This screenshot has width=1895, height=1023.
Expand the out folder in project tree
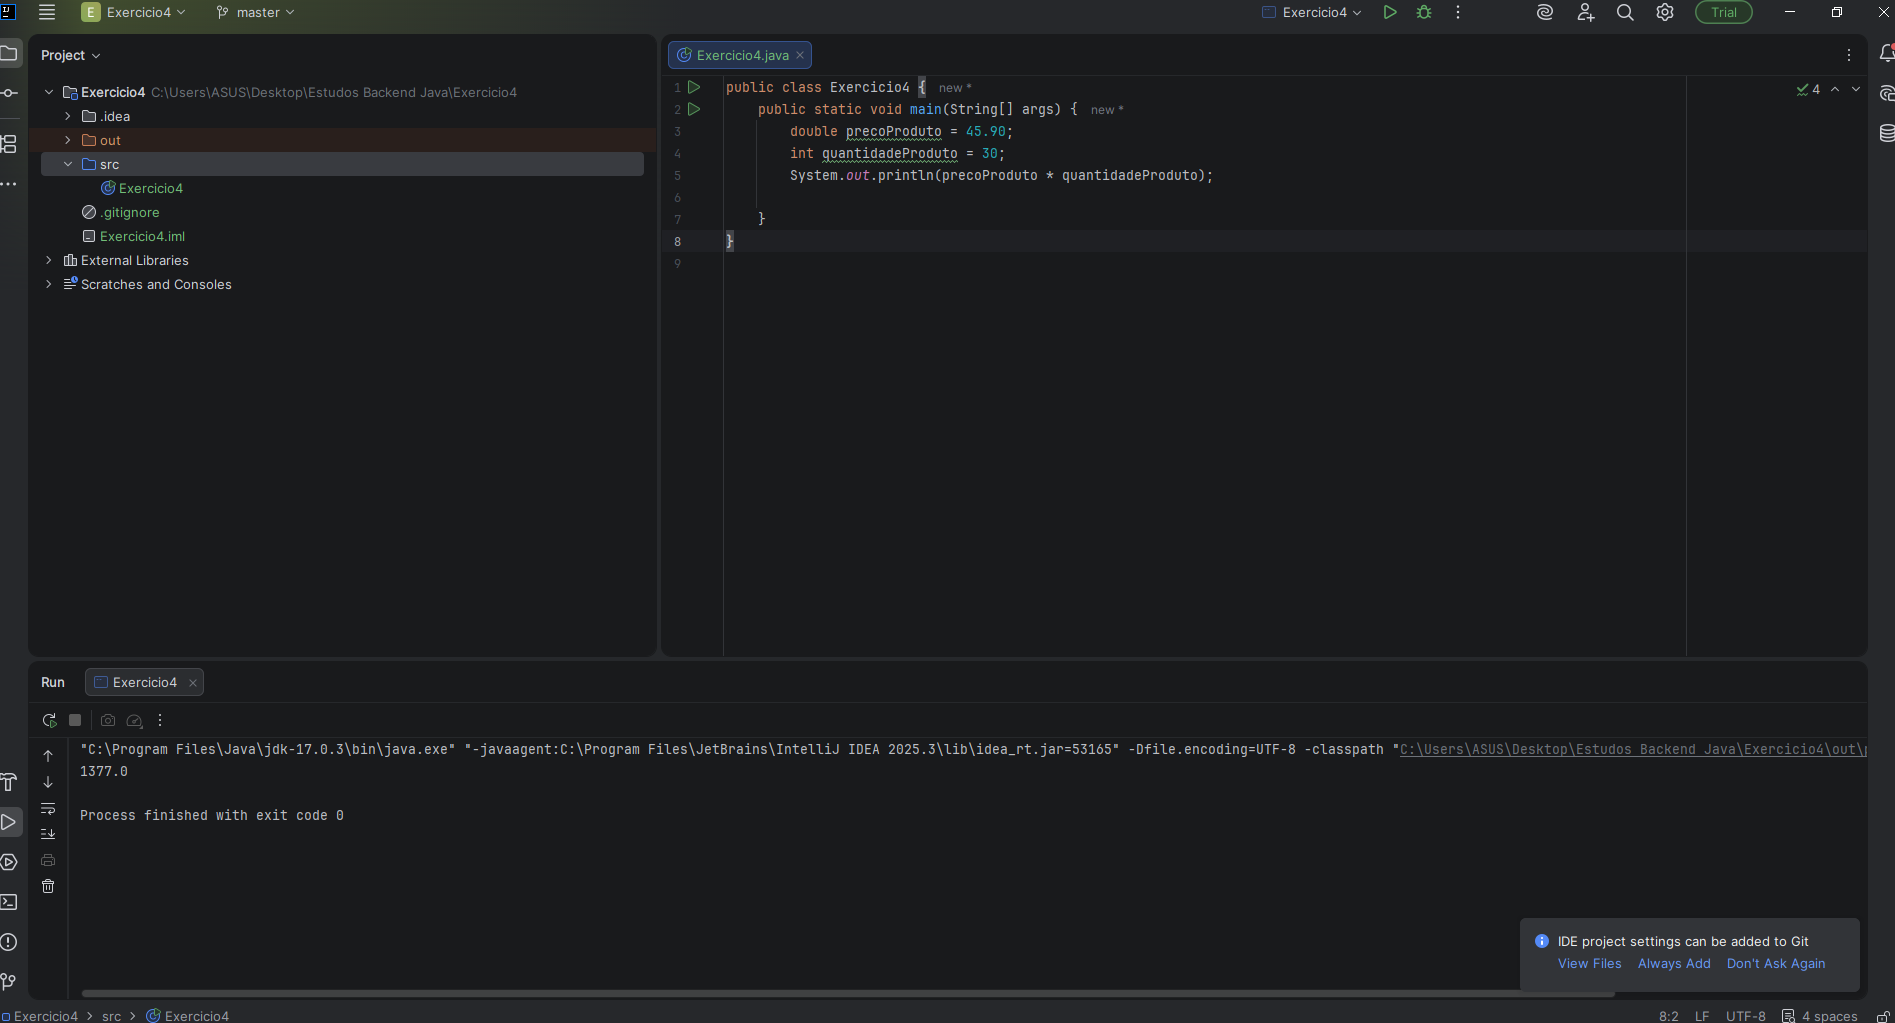68,140
